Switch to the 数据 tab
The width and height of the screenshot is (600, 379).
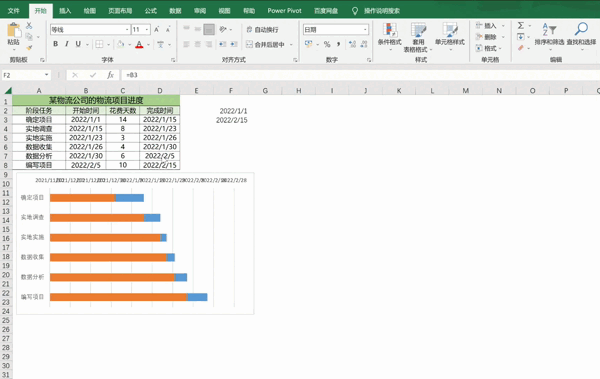(175, 11)
